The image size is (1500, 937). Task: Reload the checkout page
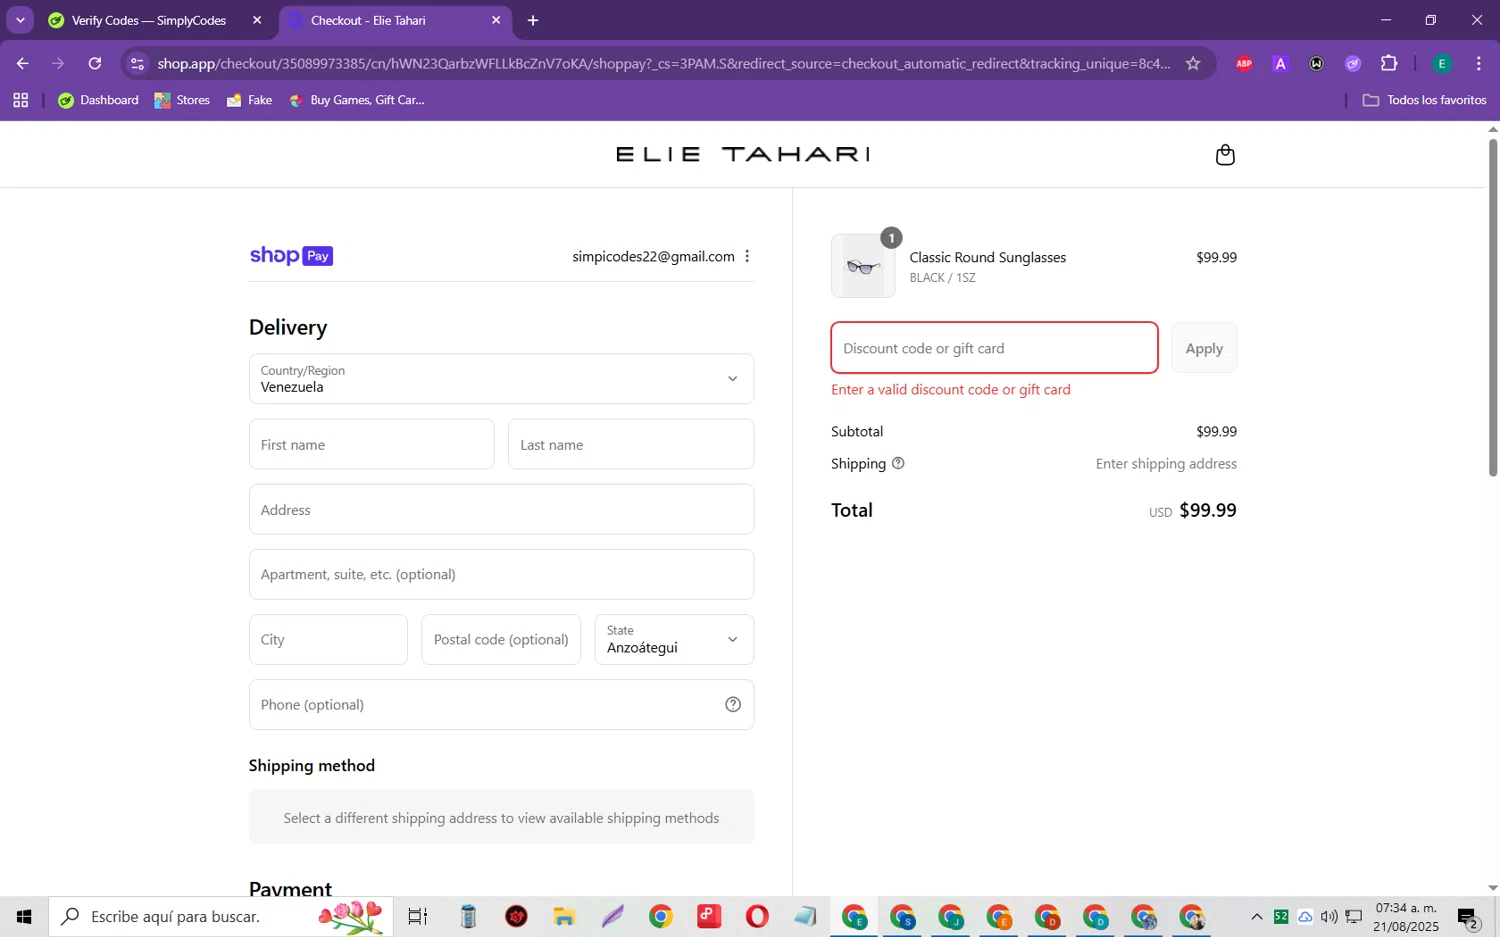[x=95, y=63]
